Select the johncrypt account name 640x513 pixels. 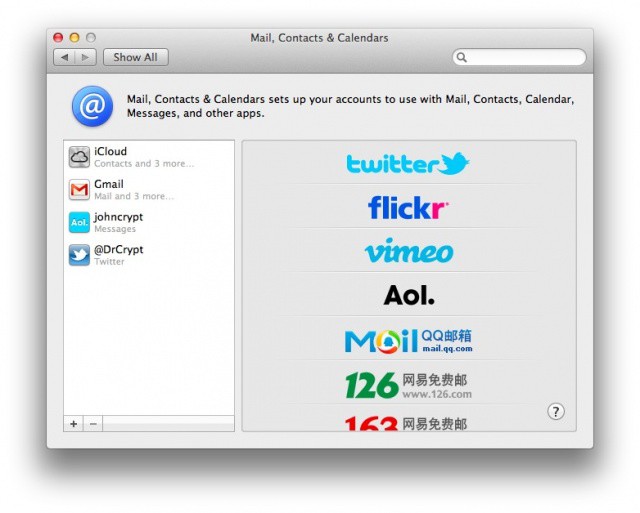[x=118, y=217]
